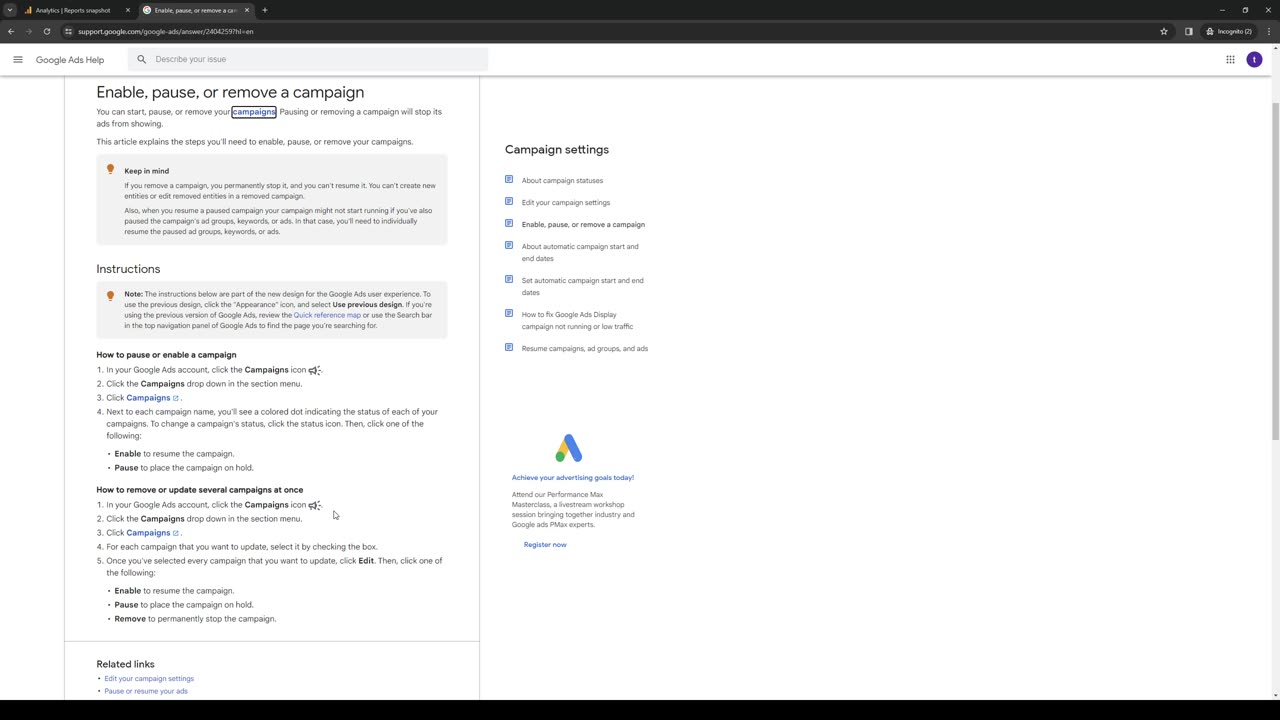Focus the Describe your issue search box
The image size is (1280, 720).
[x=310, y=59]
